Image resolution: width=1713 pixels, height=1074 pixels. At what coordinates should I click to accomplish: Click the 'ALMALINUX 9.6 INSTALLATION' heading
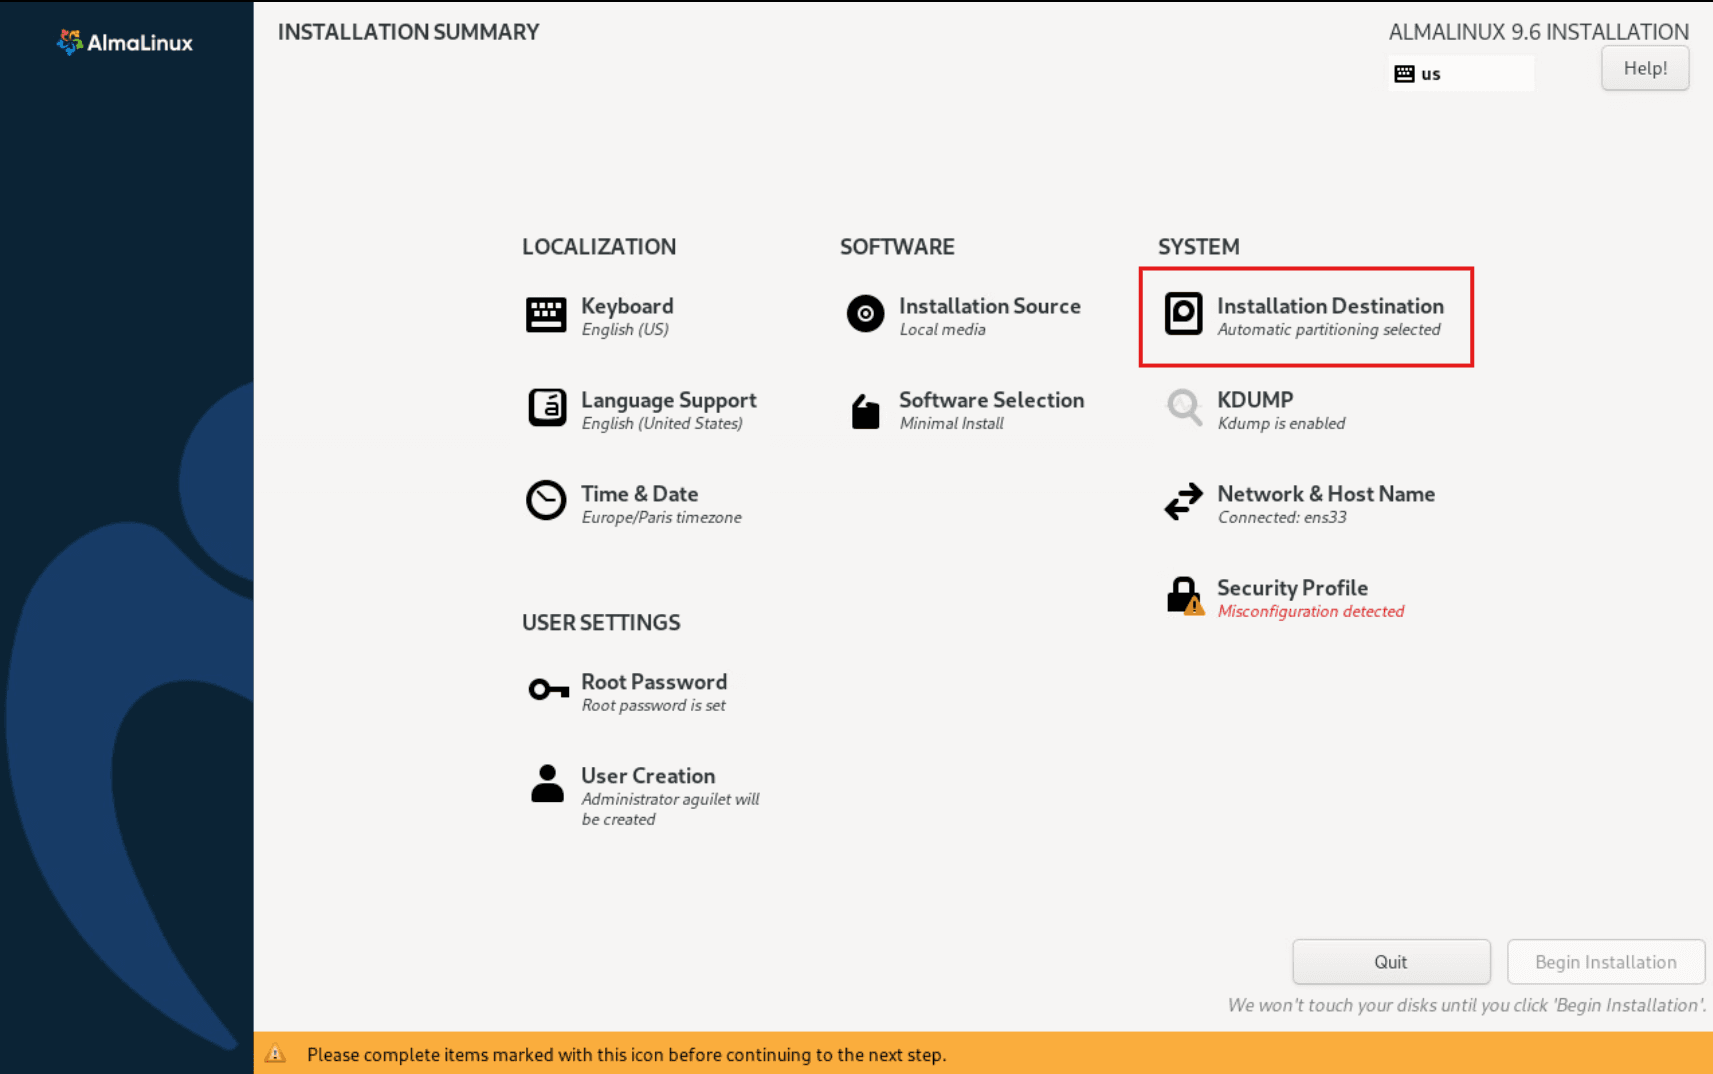1538,32
